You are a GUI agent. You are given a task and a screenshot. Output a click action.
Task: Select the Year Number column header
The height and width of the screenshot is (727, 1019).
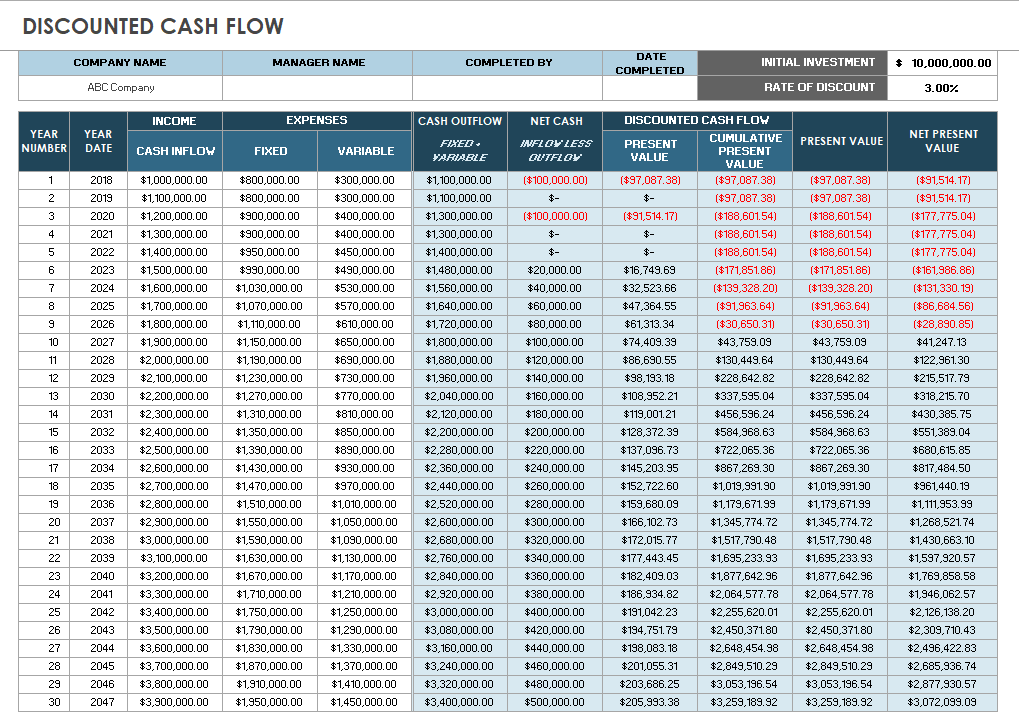coord(40,140)
